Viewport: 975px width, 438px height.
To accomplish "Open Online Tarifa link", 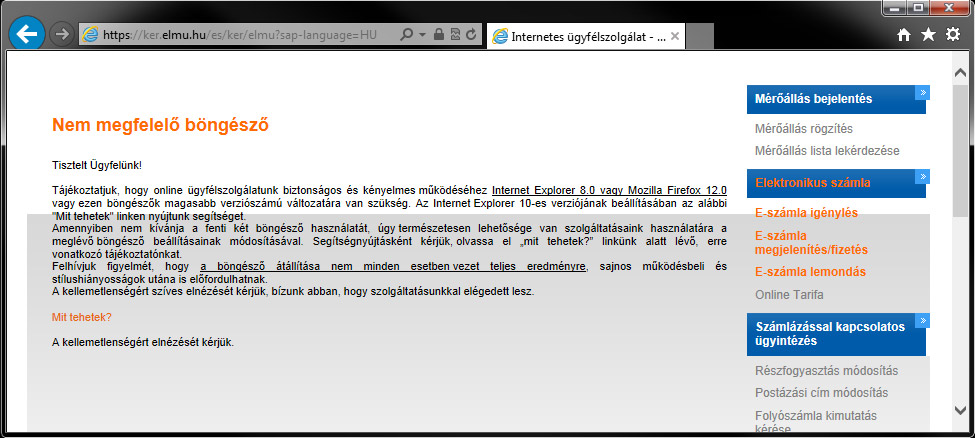I will [789, 294].
